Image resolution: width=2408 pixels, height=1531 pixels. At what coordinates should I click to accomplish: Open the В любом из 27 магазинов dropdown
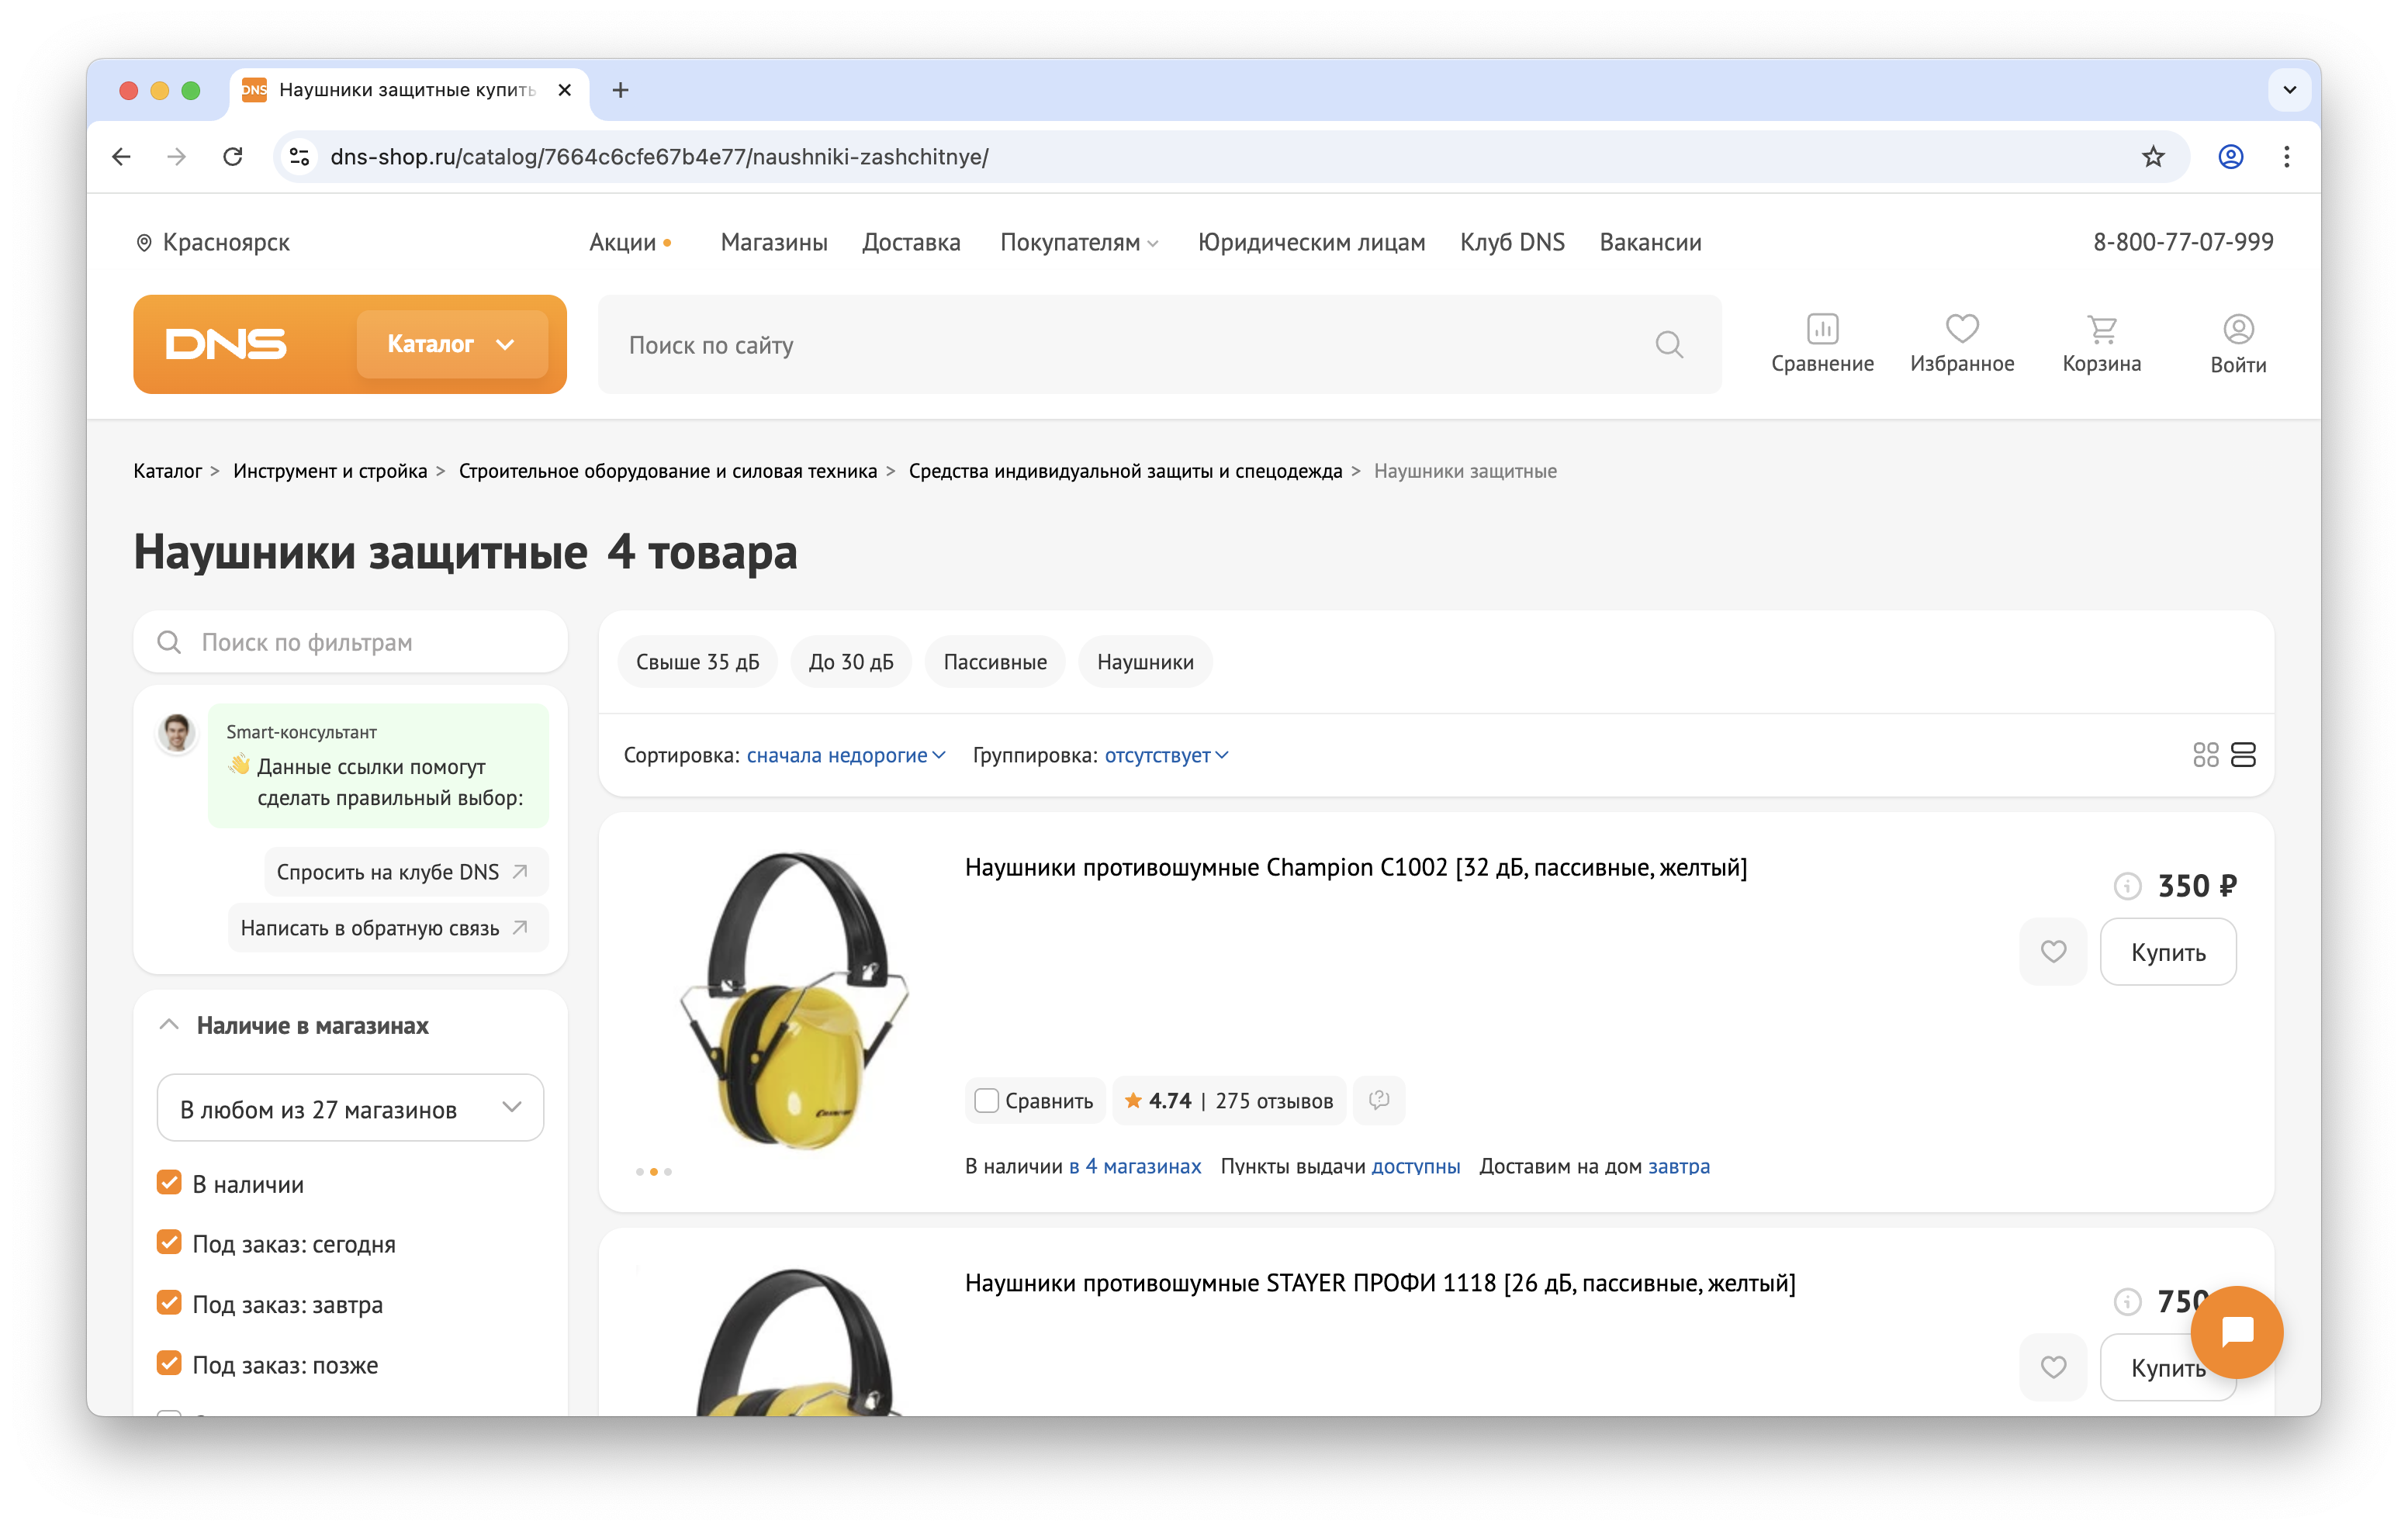point(350,1107)
